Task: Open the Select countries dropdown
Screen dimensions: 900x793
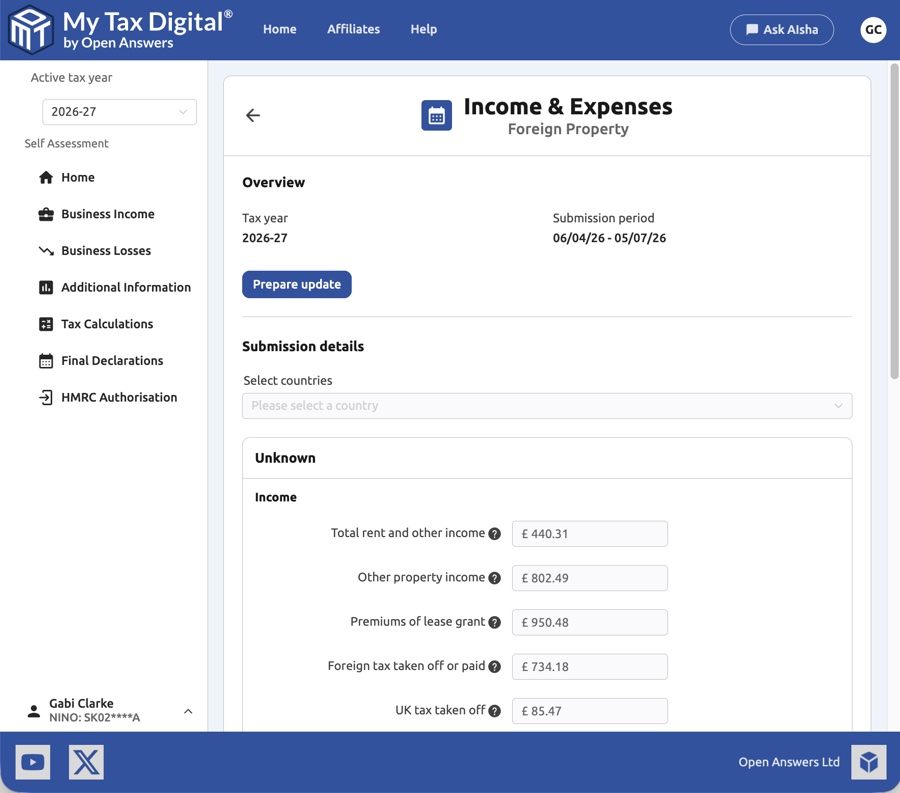Action: 546,406
